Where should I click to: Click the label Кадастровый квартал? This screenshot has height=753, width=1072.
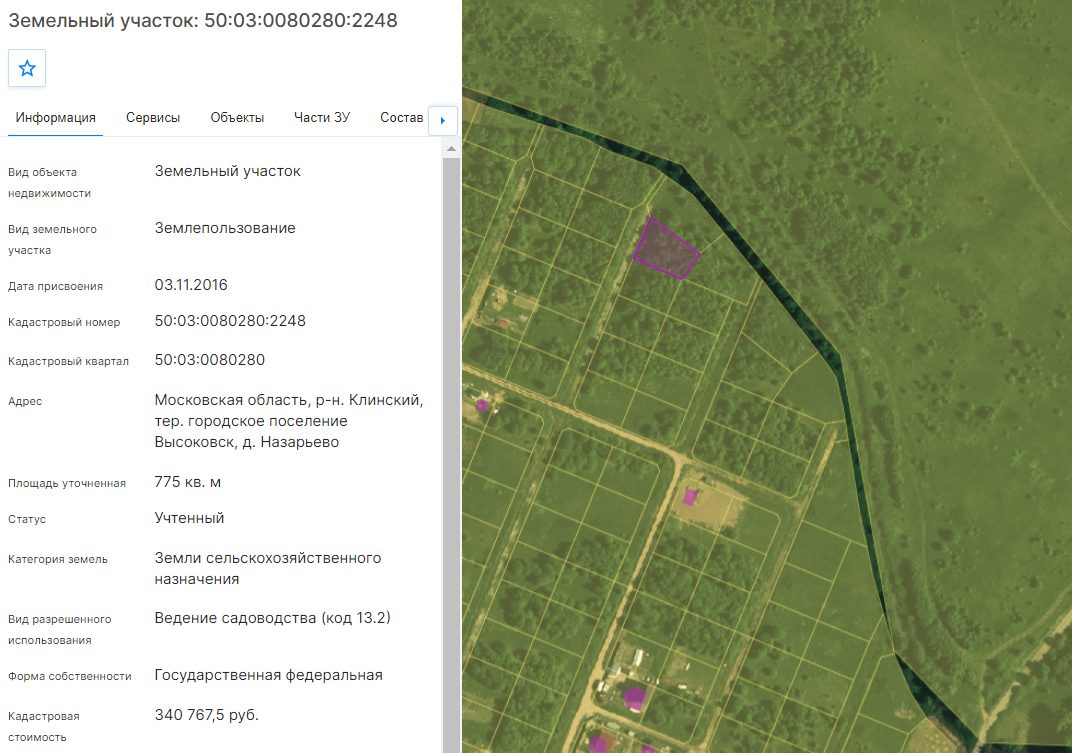click(x=68, y=361)
